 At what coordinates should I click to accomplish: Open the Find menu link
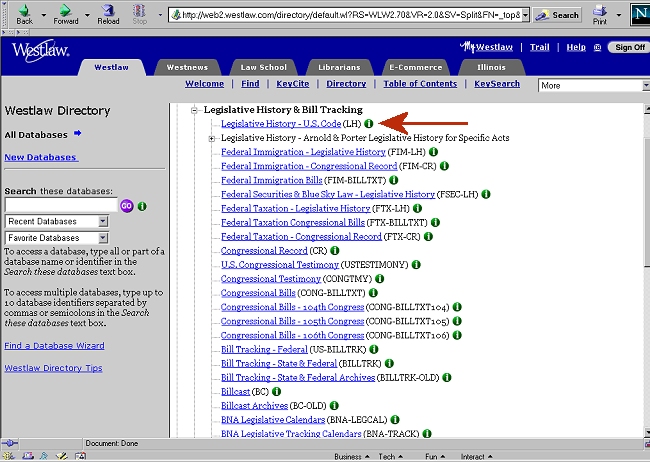[x=250, y=84]
